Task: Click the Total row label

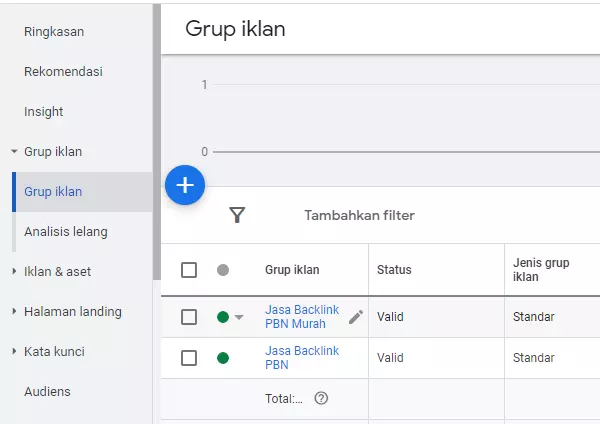Action: pyautogui.click(x=284, y=399)
